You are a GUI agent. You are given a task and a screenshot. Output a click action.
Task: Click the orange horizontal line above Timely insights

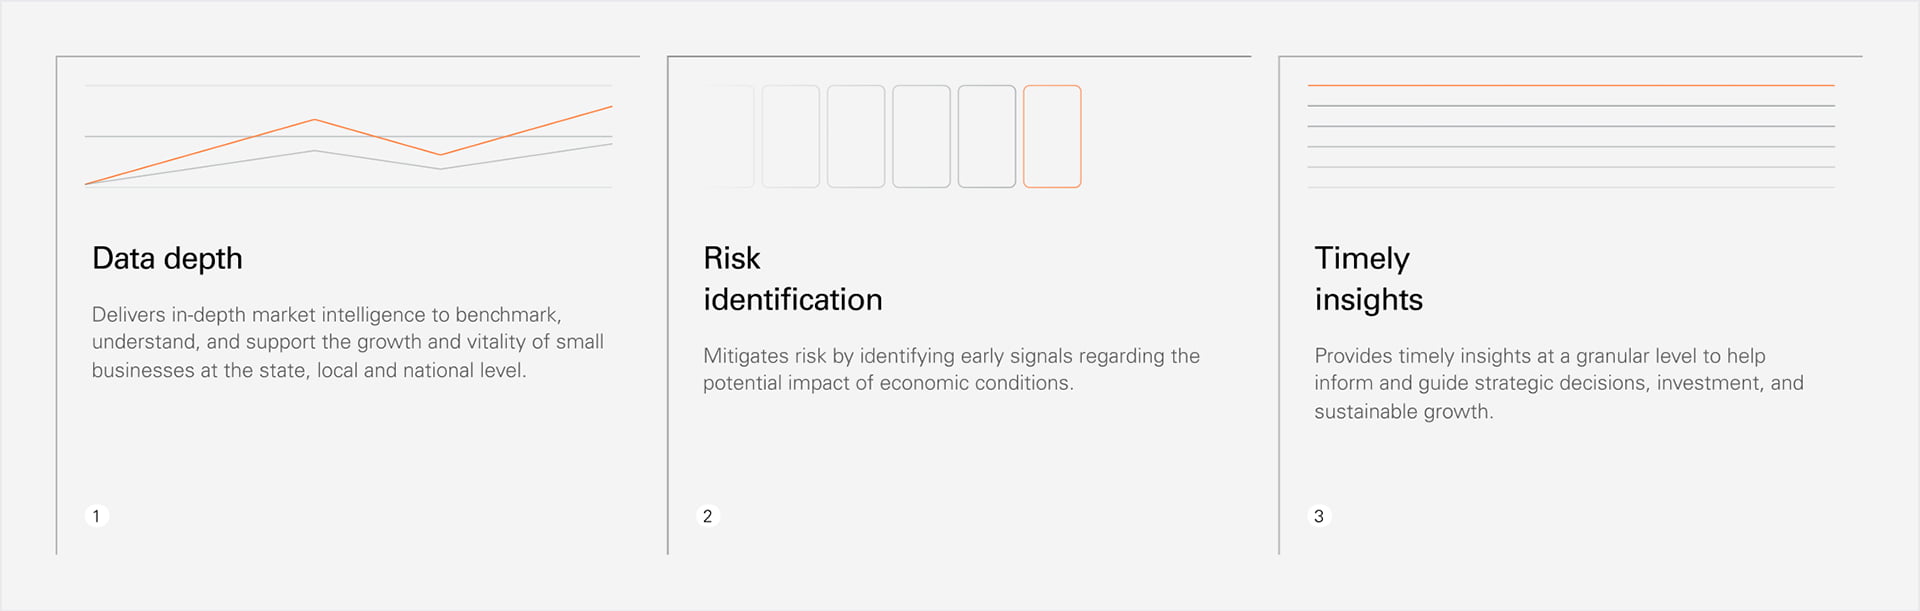point(1570,86)
